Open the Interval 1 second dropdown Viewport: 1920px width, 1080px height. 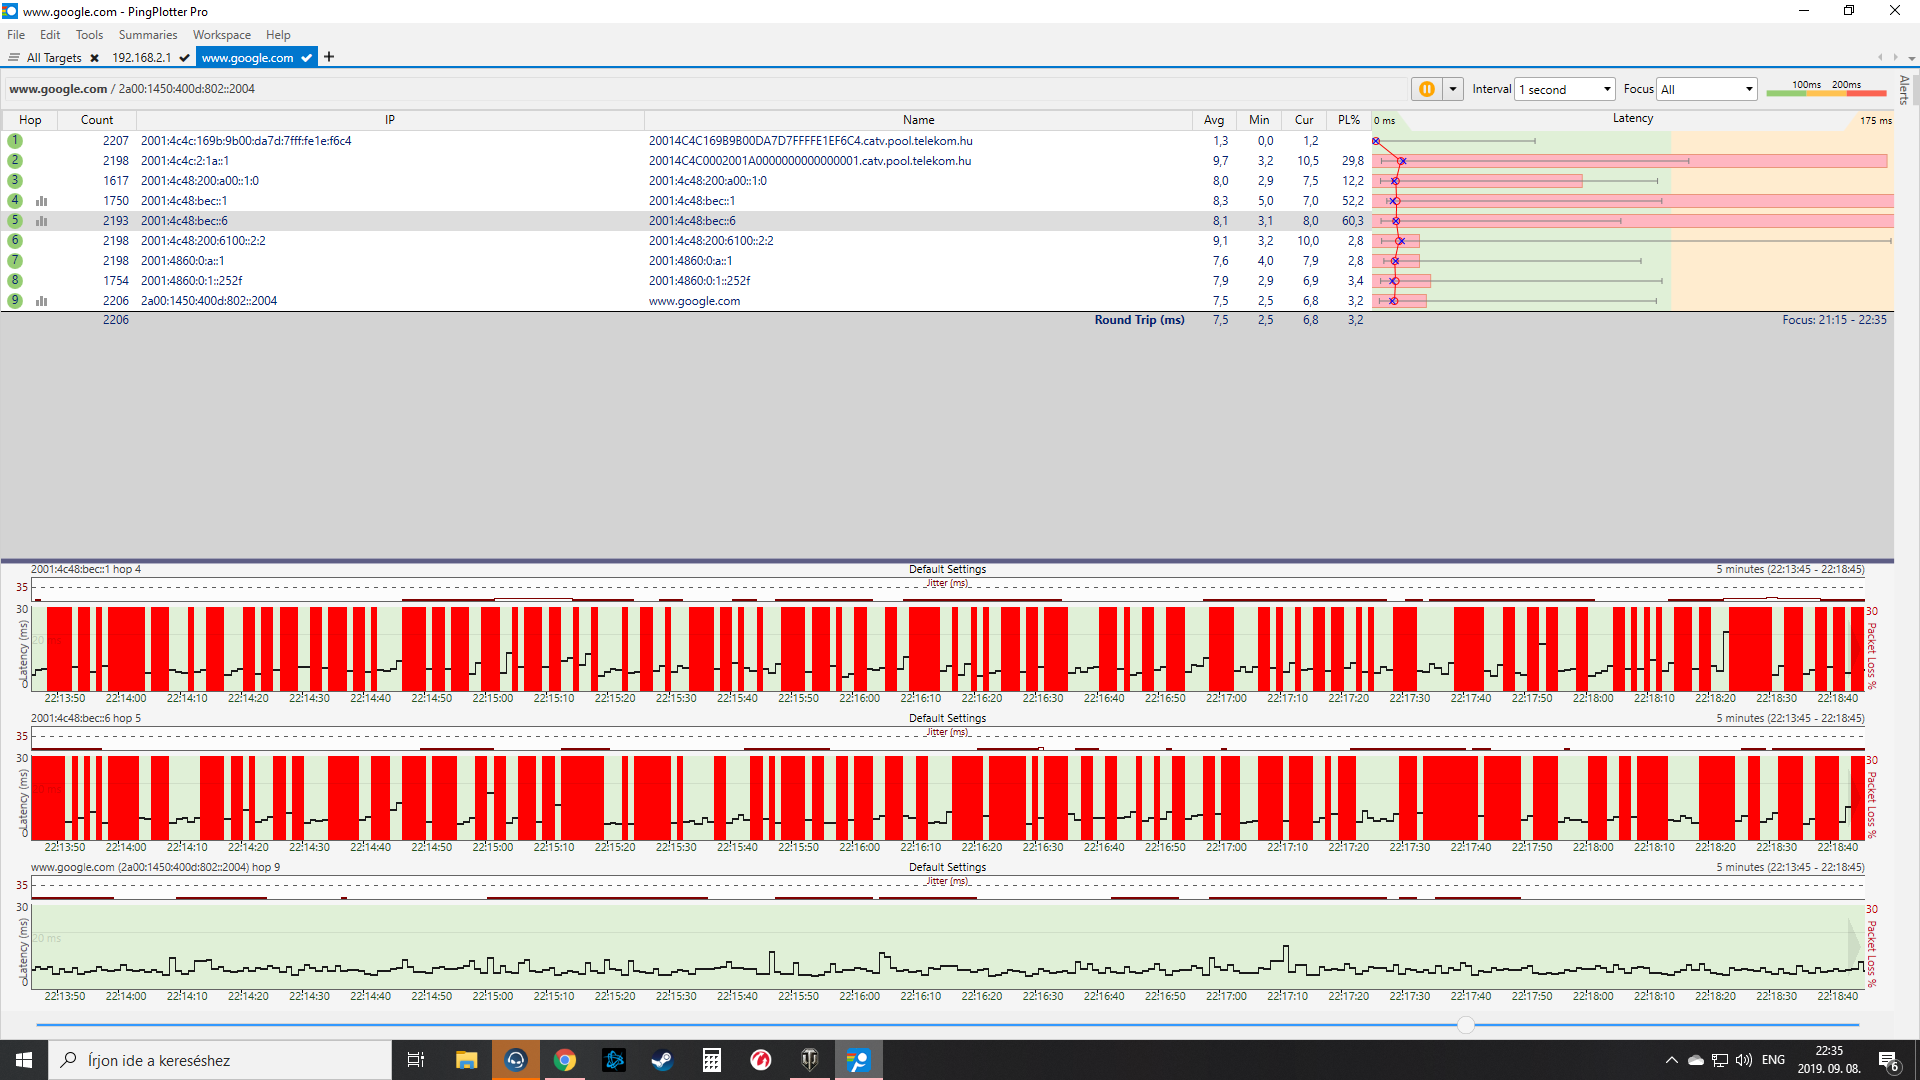pyautogui.click(x=1565, y=89)
